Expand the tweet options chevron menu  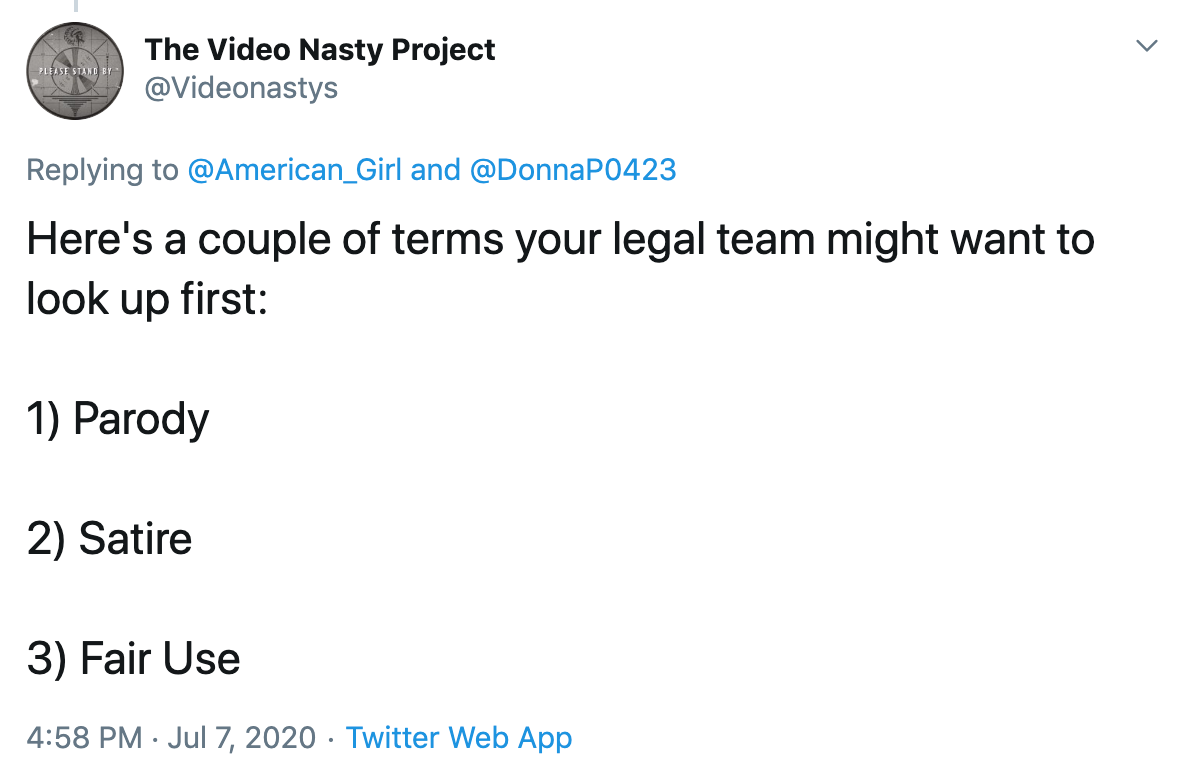[x=1146, y=46]
